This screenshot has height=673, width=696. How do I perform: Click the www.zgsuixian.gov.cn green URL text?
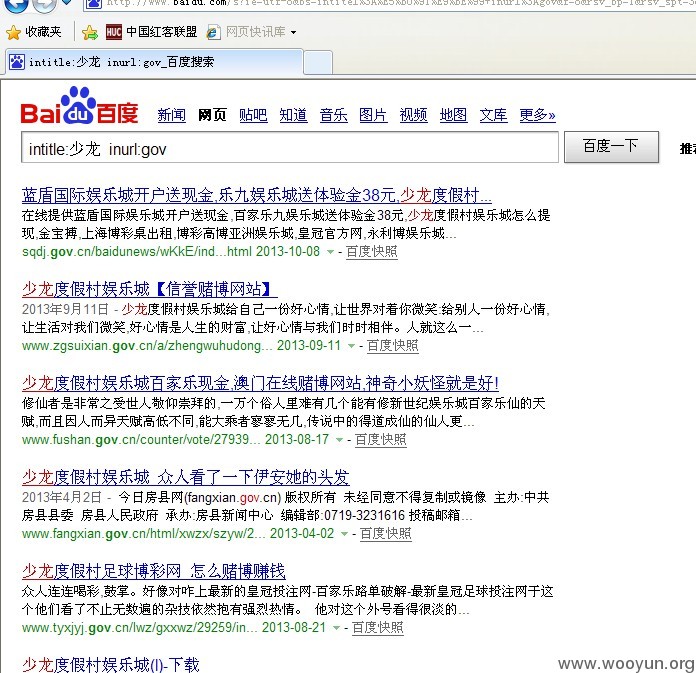(x=147, y=346)
